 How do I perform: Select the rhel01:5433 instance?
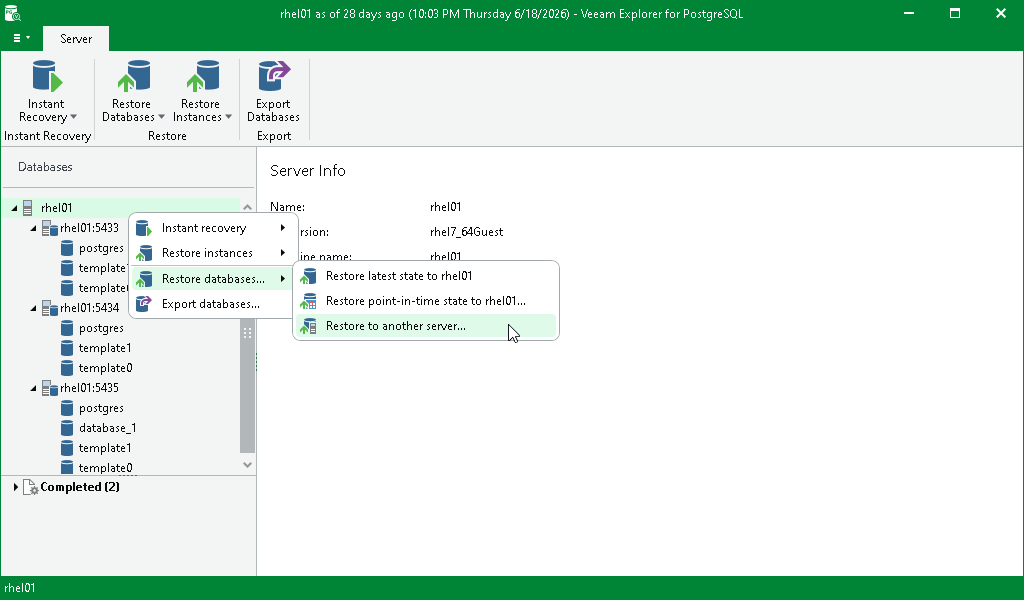pyautogui.click(x=89, y=228)
